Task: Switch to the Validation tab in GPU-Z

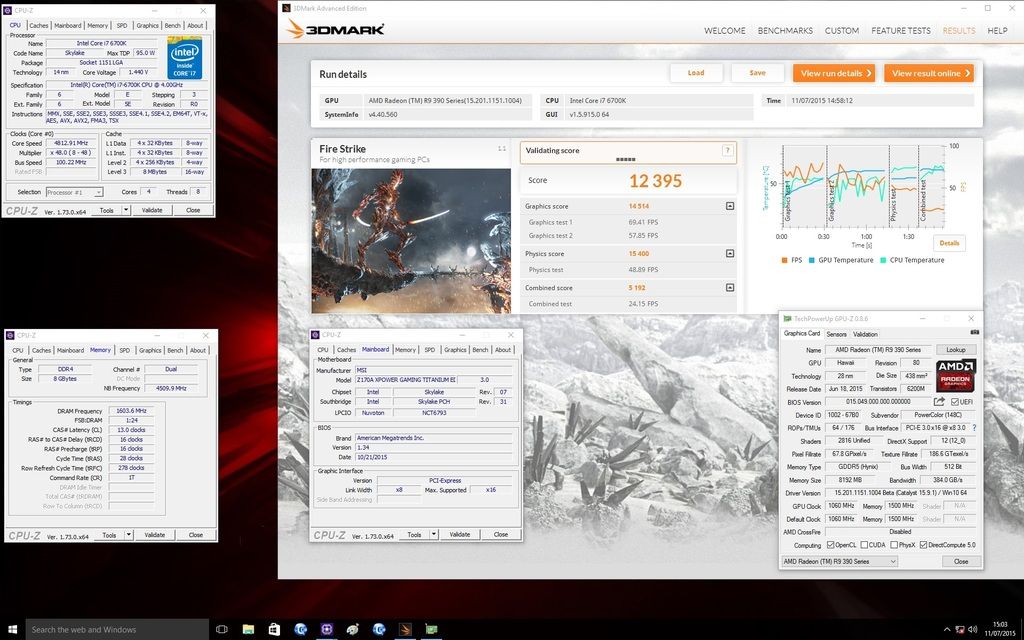Action: [x=865, y=334]
